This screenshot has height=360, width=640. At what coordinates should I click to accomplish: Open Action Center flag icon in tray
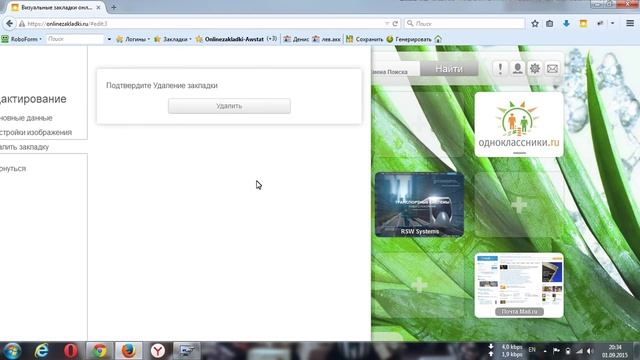pyautogui.click(x=556, y=351)
